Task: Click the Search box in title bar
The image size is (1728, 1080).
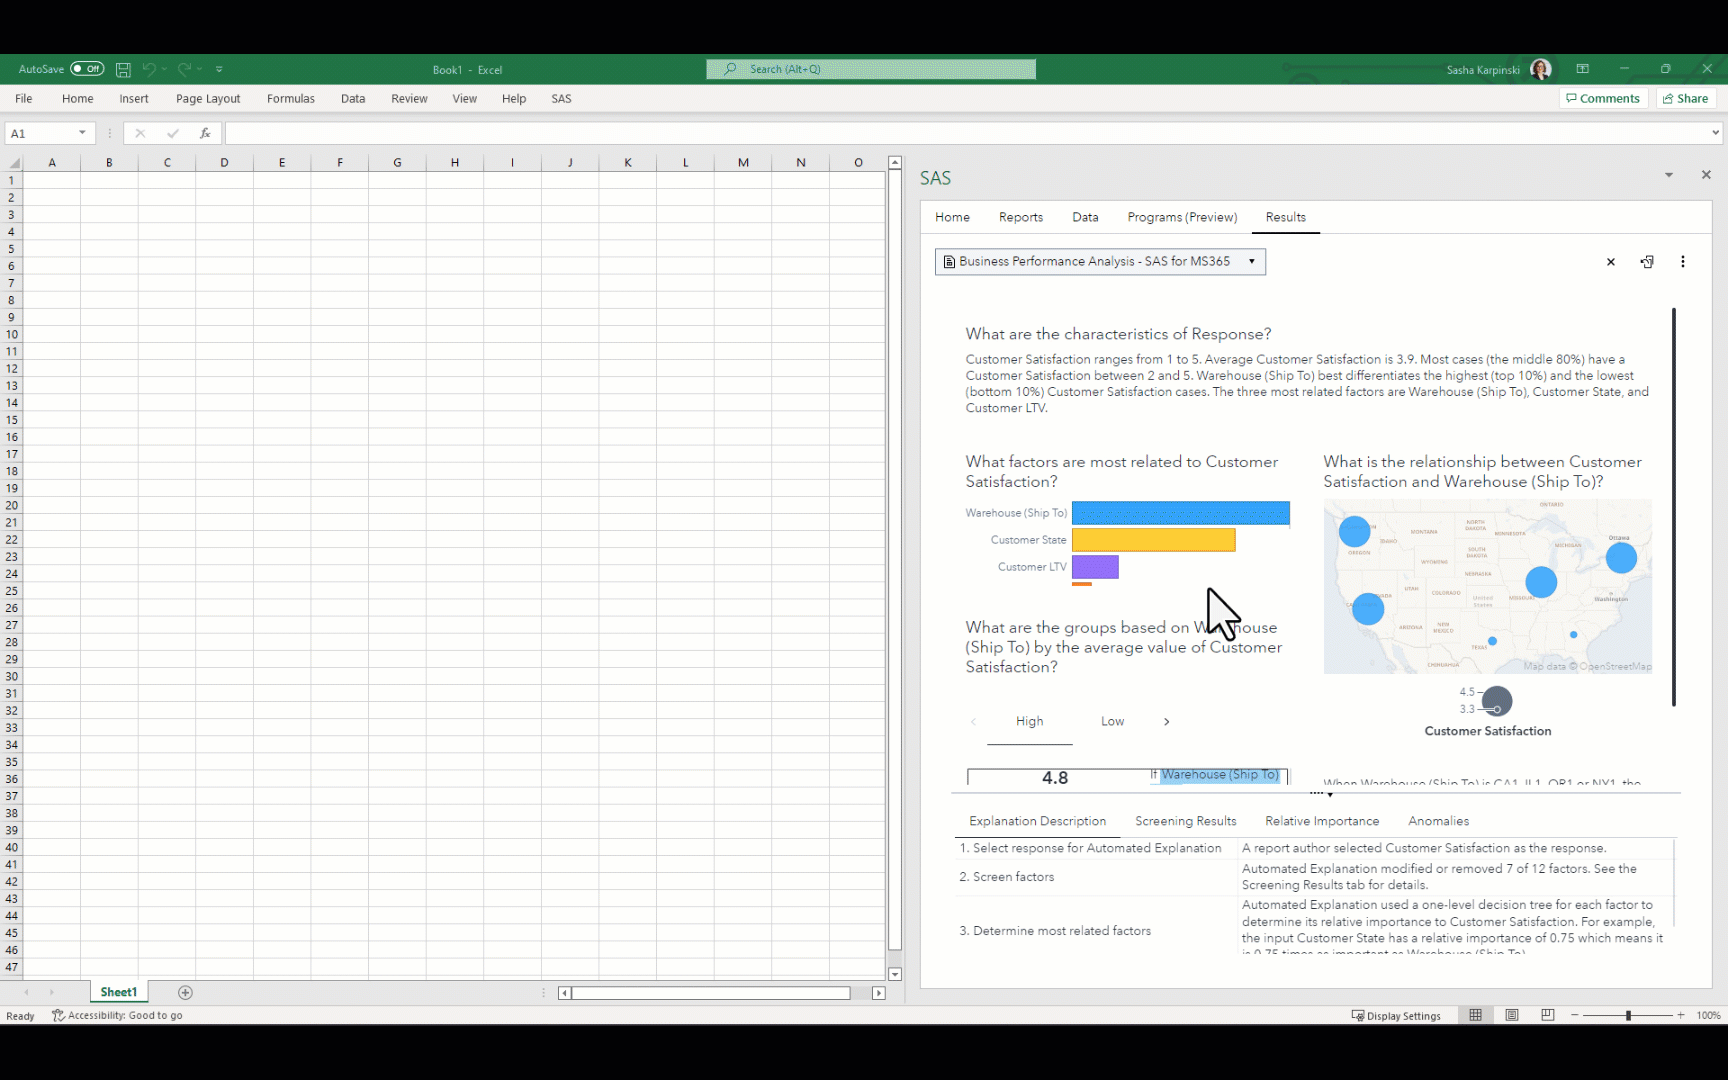Action: (870, 69)
